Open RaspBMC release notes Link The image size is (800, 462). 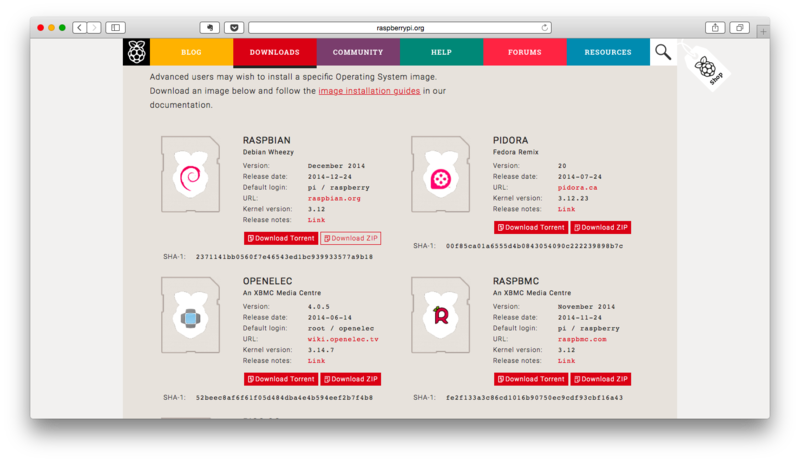pos(566,361)
